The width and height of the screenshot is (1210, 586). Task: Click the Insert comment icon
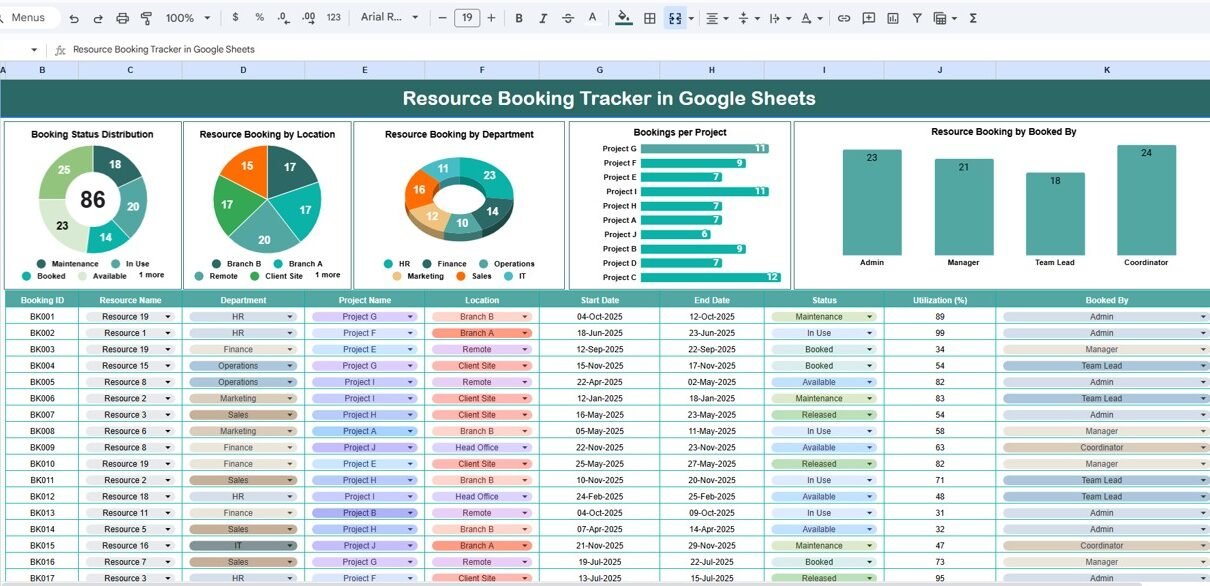tap(868, 18)
